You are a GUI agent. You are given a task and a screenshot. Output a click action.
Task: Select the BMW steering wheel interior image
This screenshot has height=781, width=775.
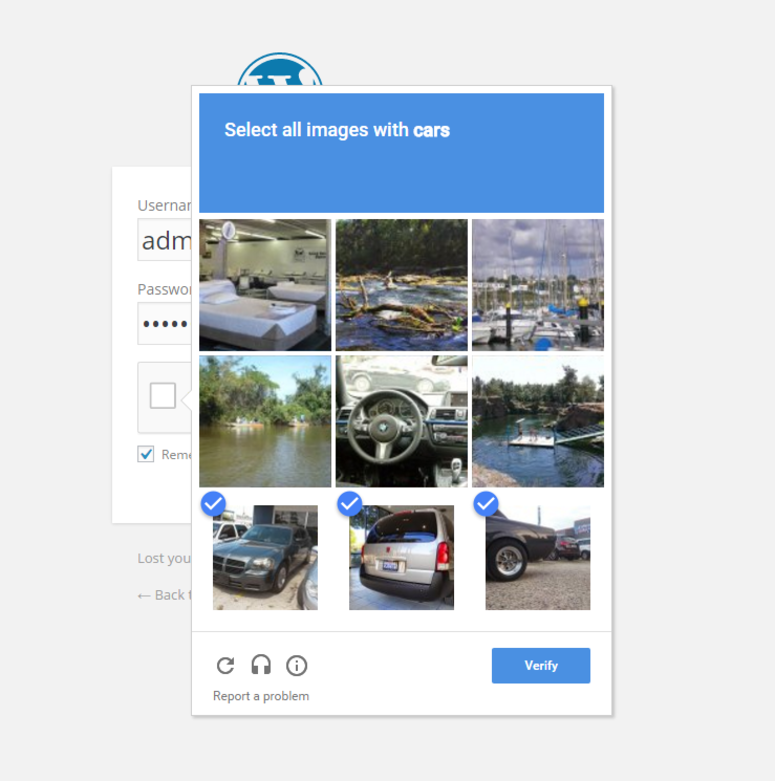coord(401,421)
